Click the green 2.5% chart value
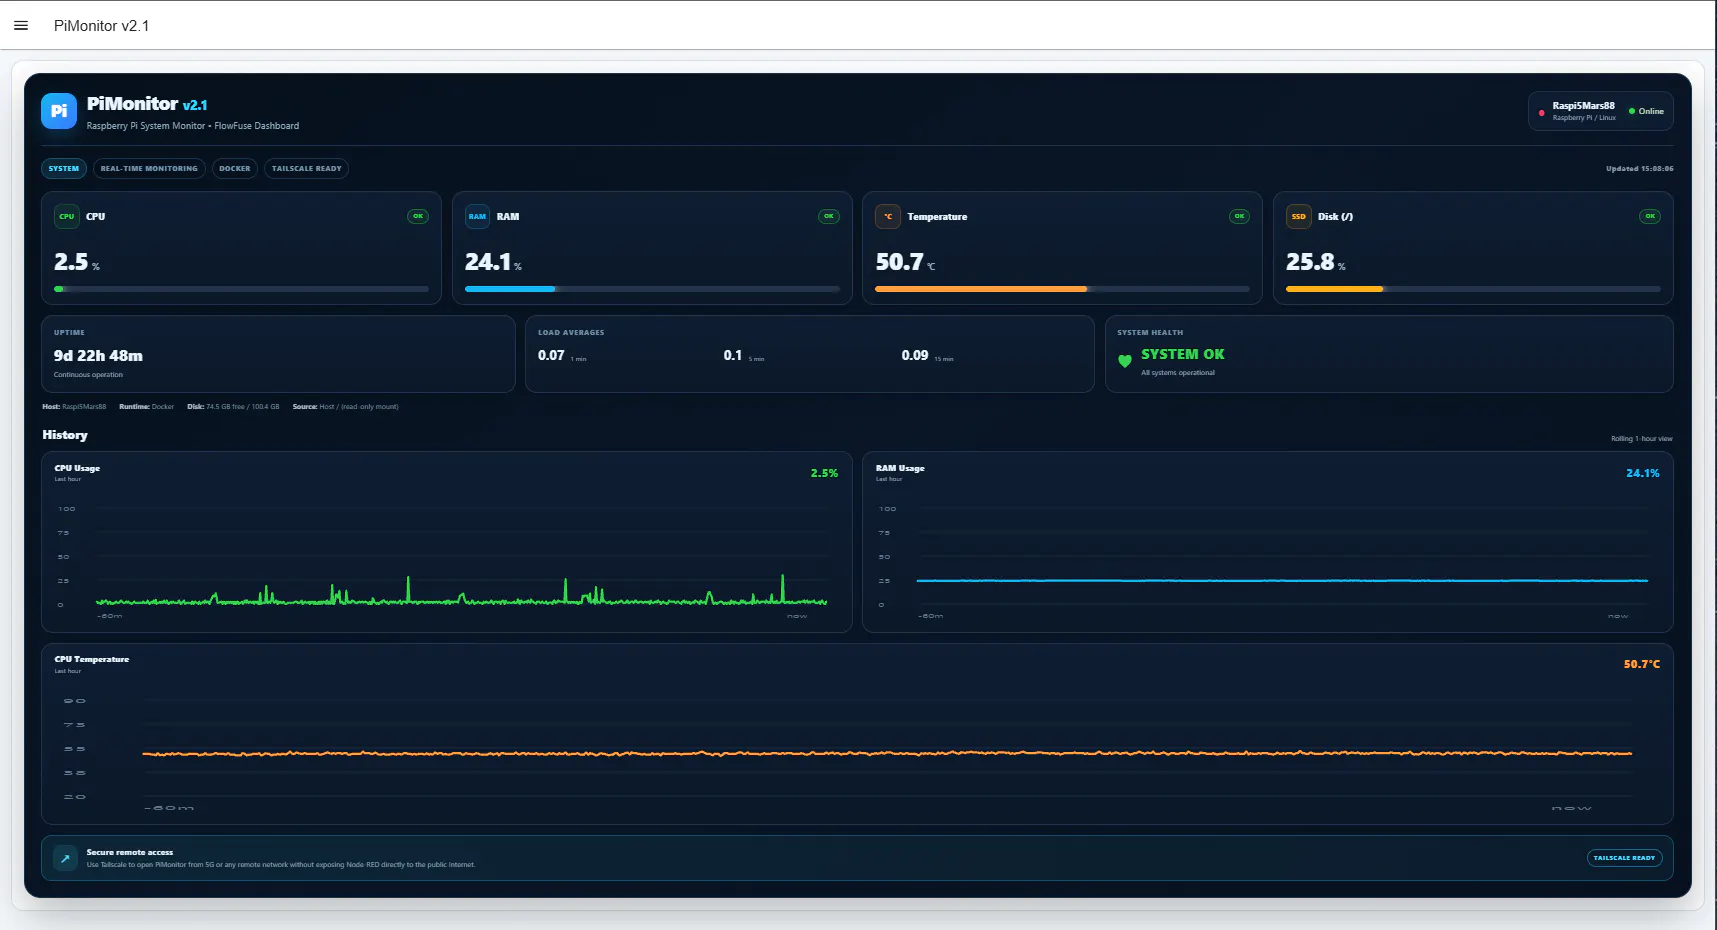 [x=824, y=473]
